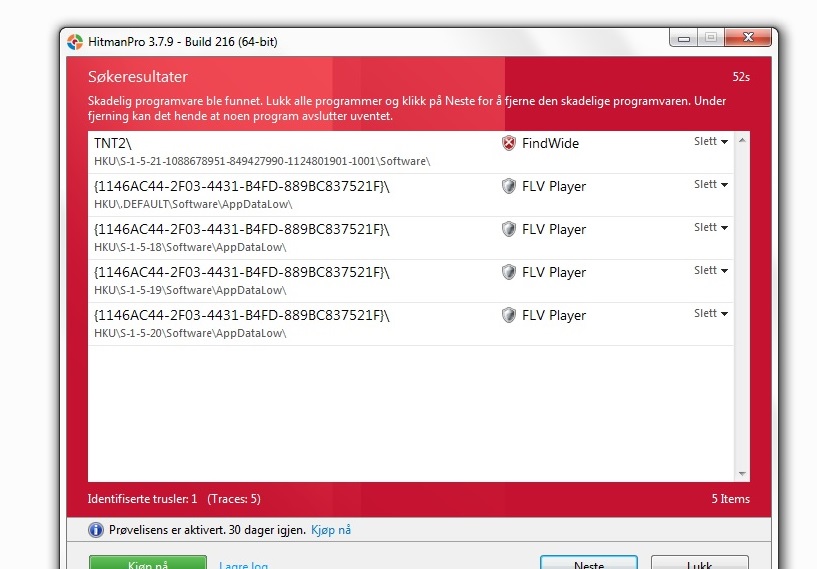The image size is (817, 569).
Task: Select the row with path HKU\.DEFAULT\Software\AppDataLow\
Action: 411,195
